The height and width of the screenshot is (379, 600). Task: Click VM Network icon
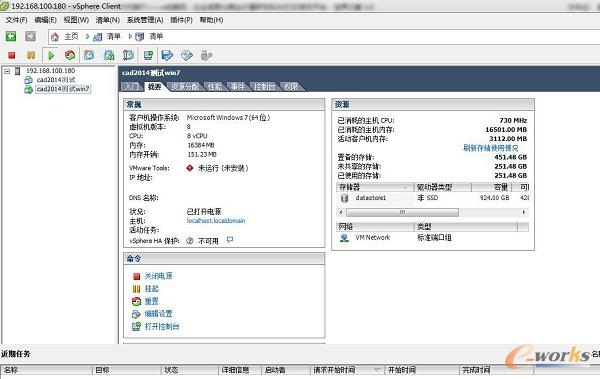pos(344,238)
